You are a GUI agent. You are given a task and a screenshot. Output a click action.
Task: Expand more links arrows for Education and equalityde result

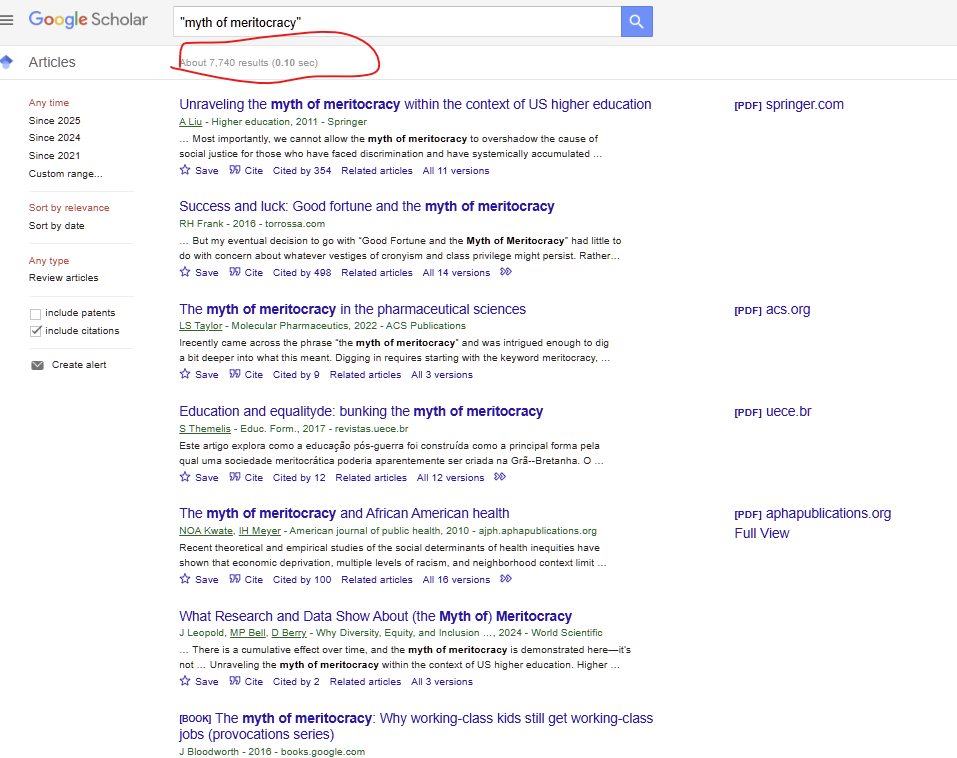[x=500, y=477]
